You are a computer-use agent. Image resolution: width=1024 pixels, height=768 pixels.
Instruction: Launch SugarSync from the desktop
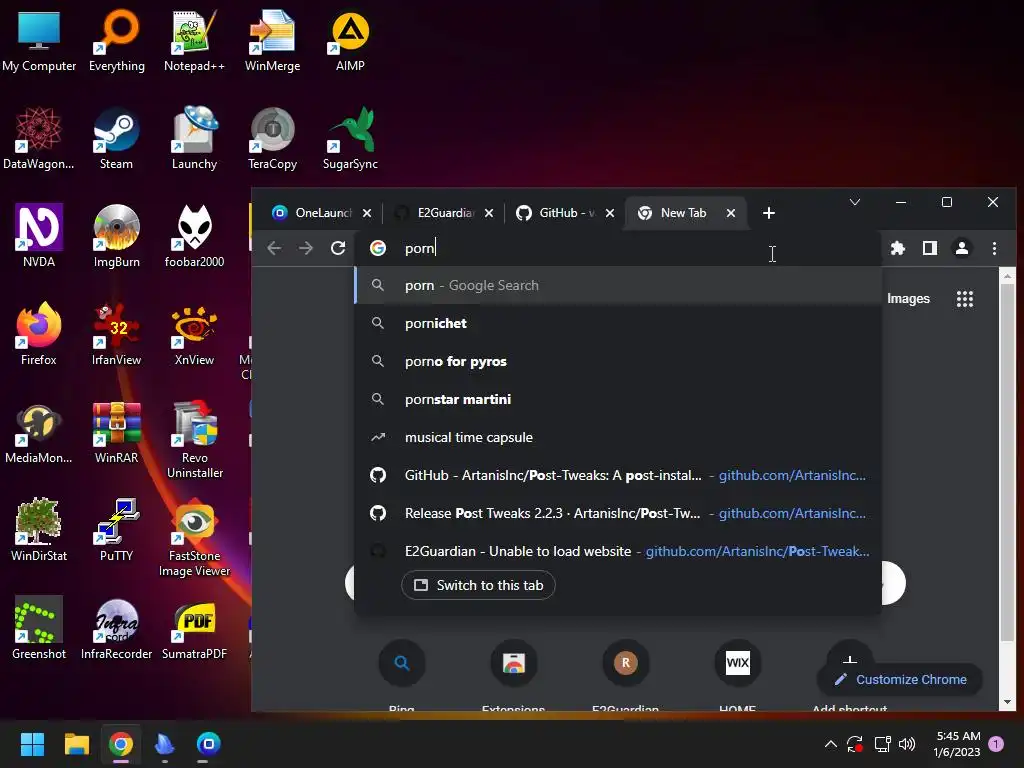350,138
